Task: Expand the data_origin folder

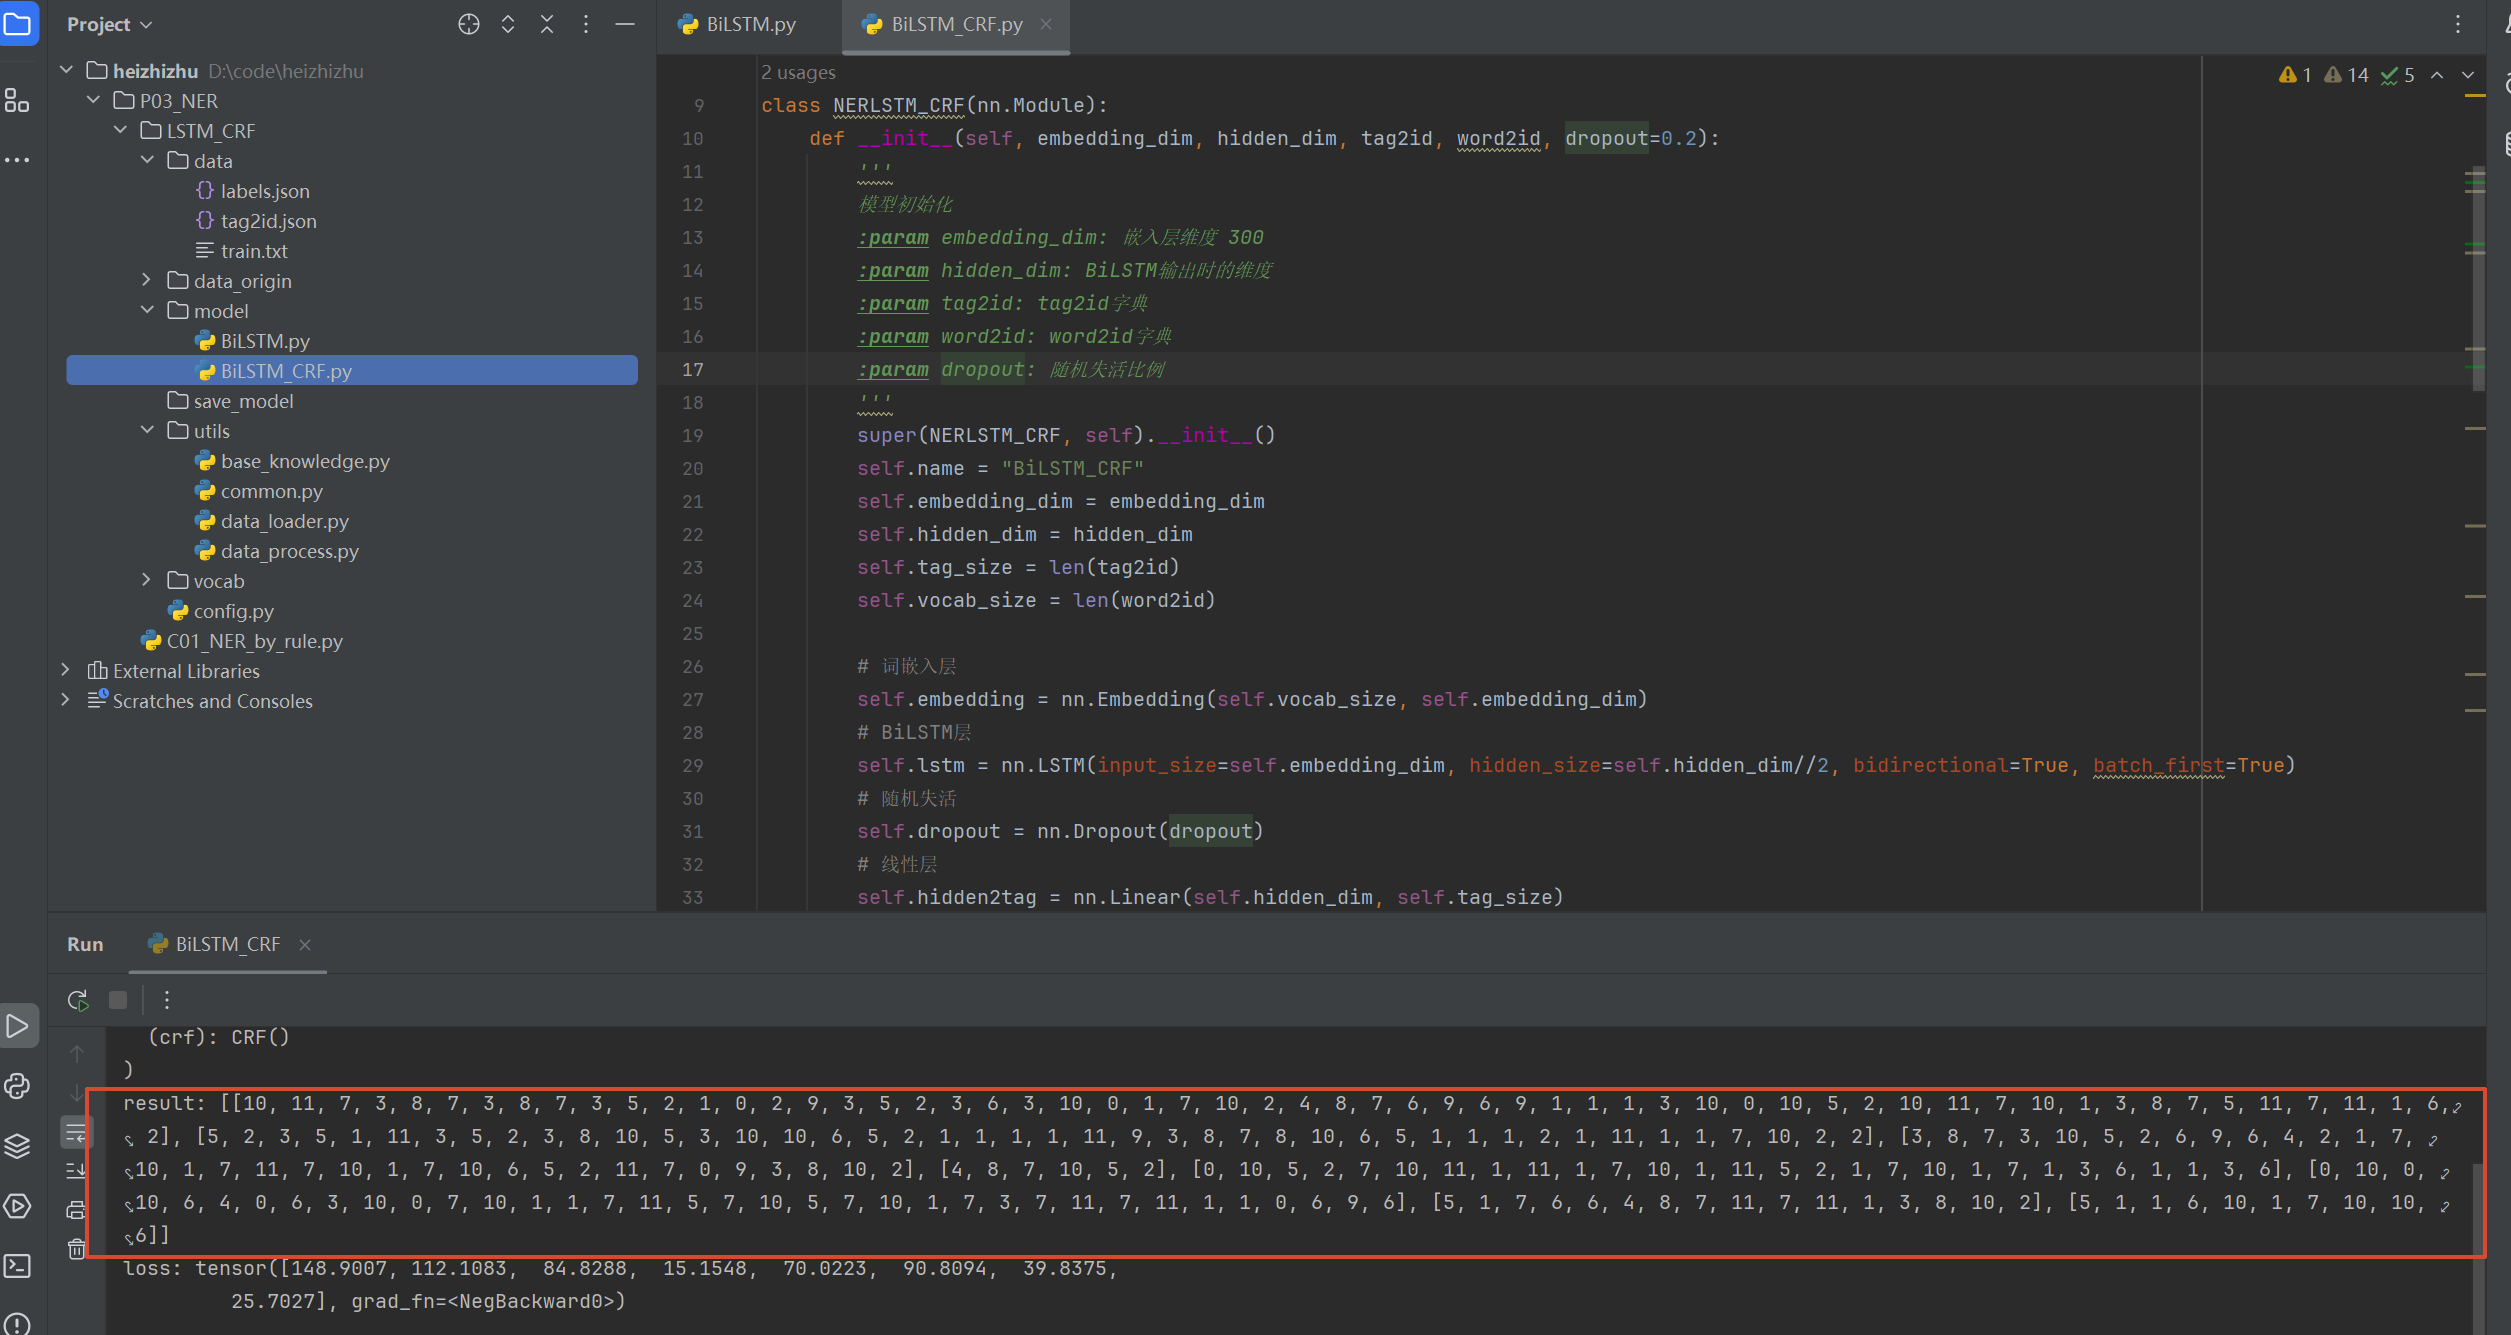Action: click(146, 280)
